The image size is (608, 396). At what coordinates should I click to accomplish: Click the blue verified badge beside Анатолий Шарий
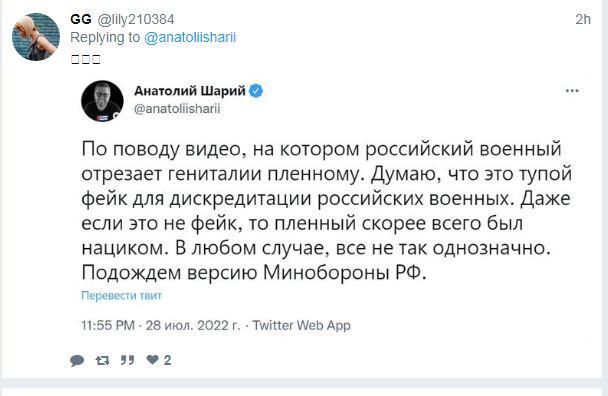(x=256, y=91)
